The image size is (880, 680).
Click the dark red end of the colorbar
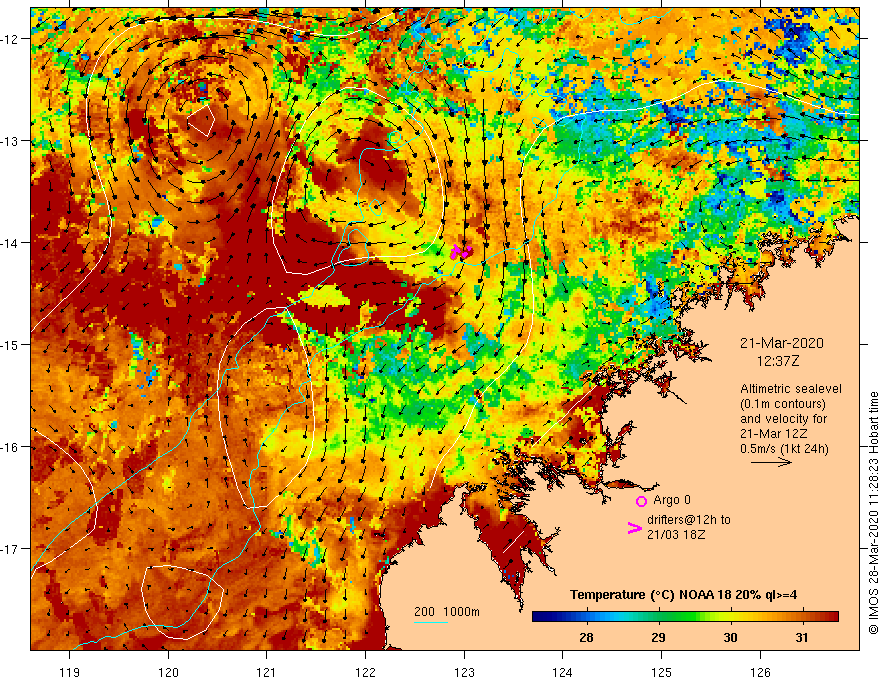pos(832,617)
